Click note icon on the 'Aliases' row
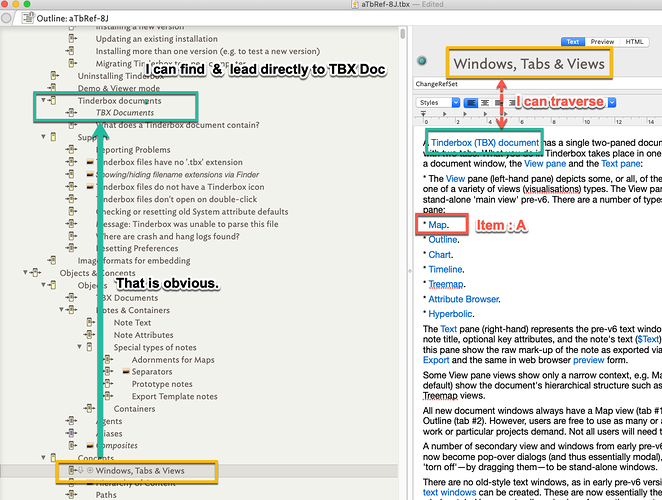Screen dimensions: 662x500 71,433
